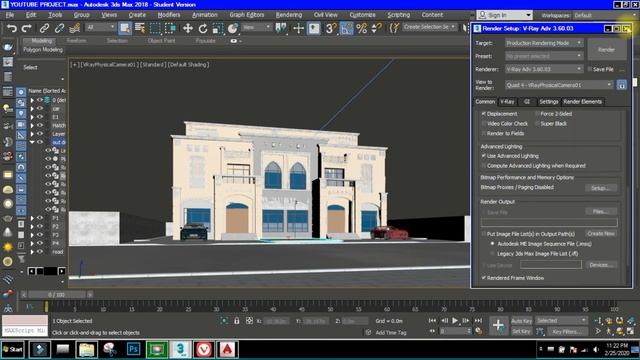This screenshot has width=640, height=360.
Task: Open Photoshop from the taskbar
Action: point(133,349)
